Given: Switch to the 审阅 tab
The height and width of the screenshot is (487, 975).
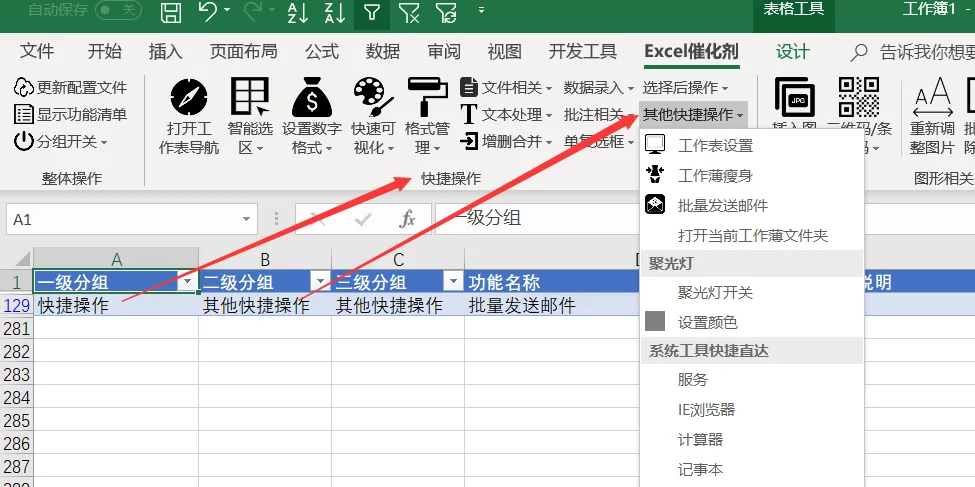Looking at the screenshot, I should [443, 52].
